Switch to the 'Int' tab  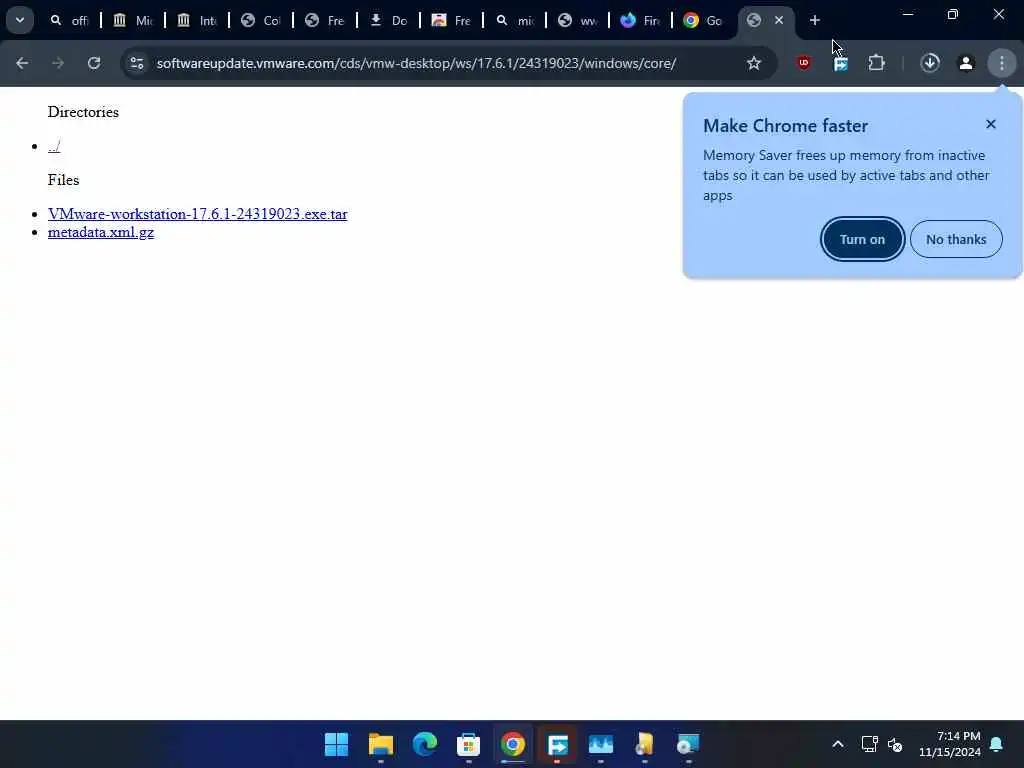197,20
